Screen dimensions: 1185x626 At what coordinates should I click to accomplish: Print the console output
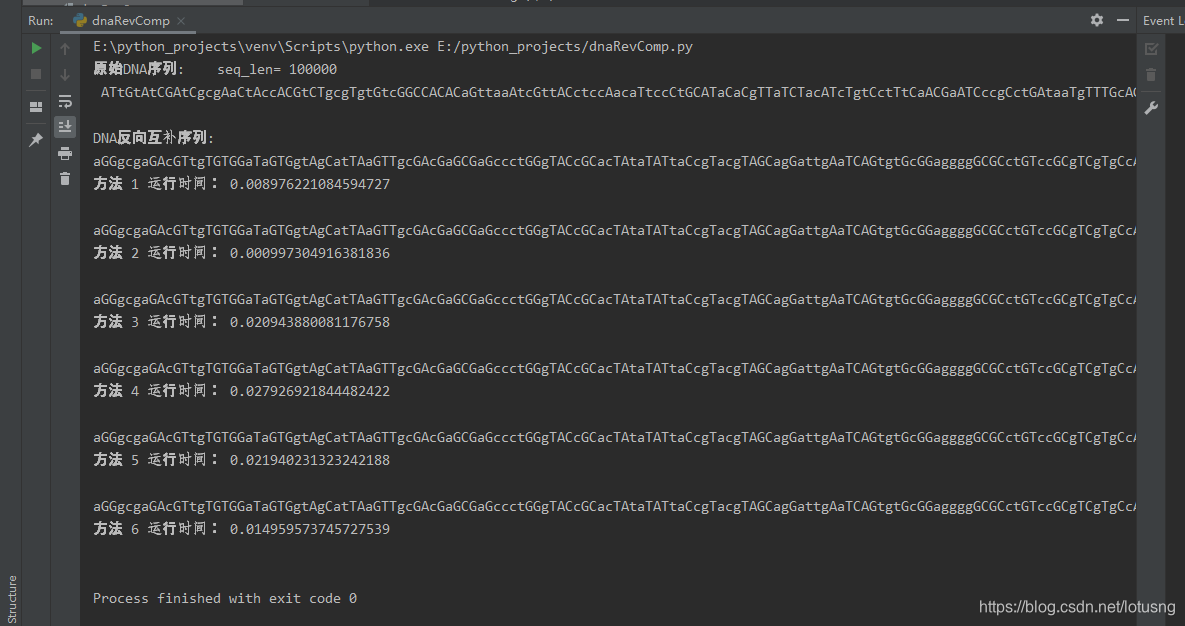coord(65,153)
